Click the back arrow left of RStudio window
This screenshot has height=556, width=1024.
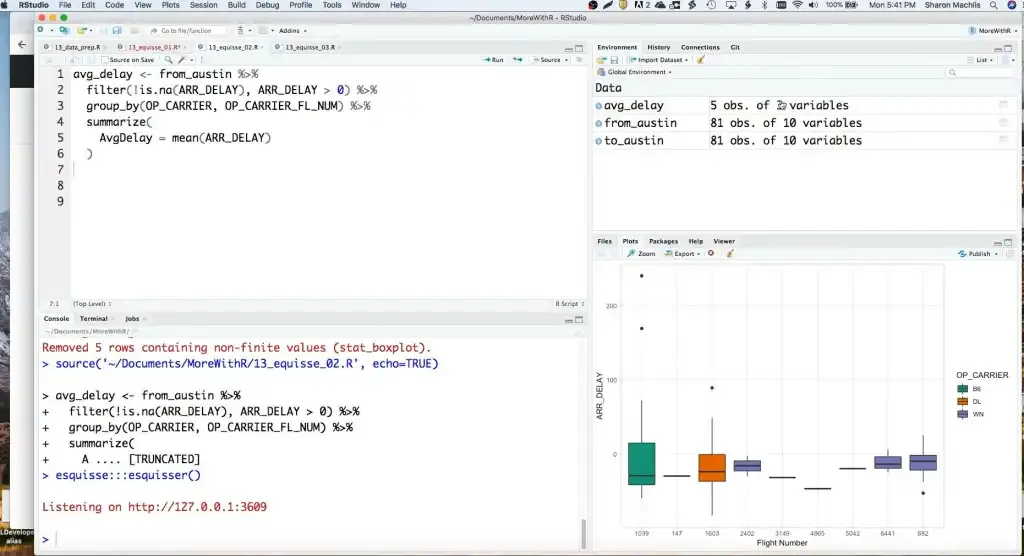[22, 44]
